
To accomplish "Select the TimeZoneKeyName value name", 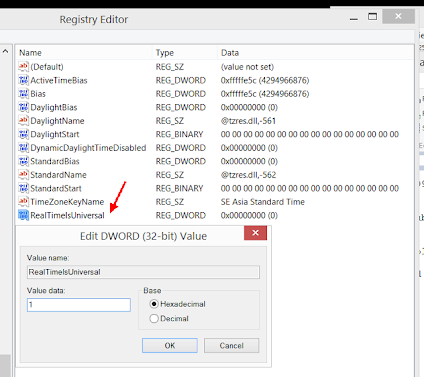I will pos(67,202).
